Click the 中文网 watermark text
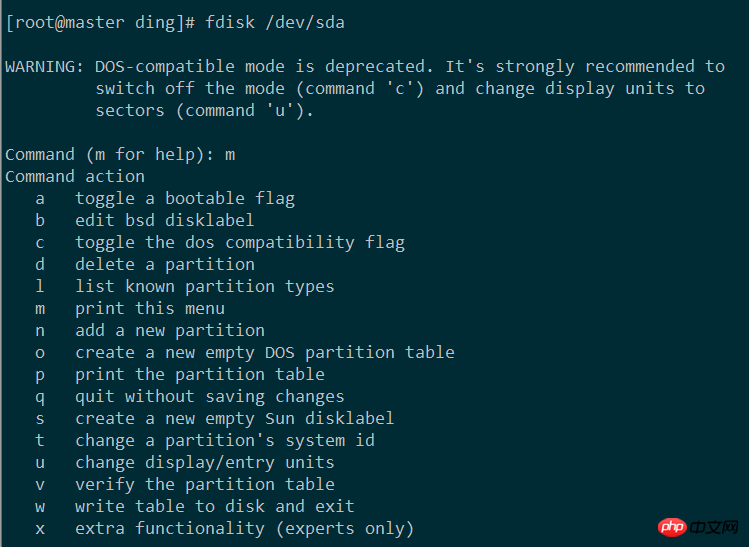Screen dimensions: 749x547 click(714, 526)
